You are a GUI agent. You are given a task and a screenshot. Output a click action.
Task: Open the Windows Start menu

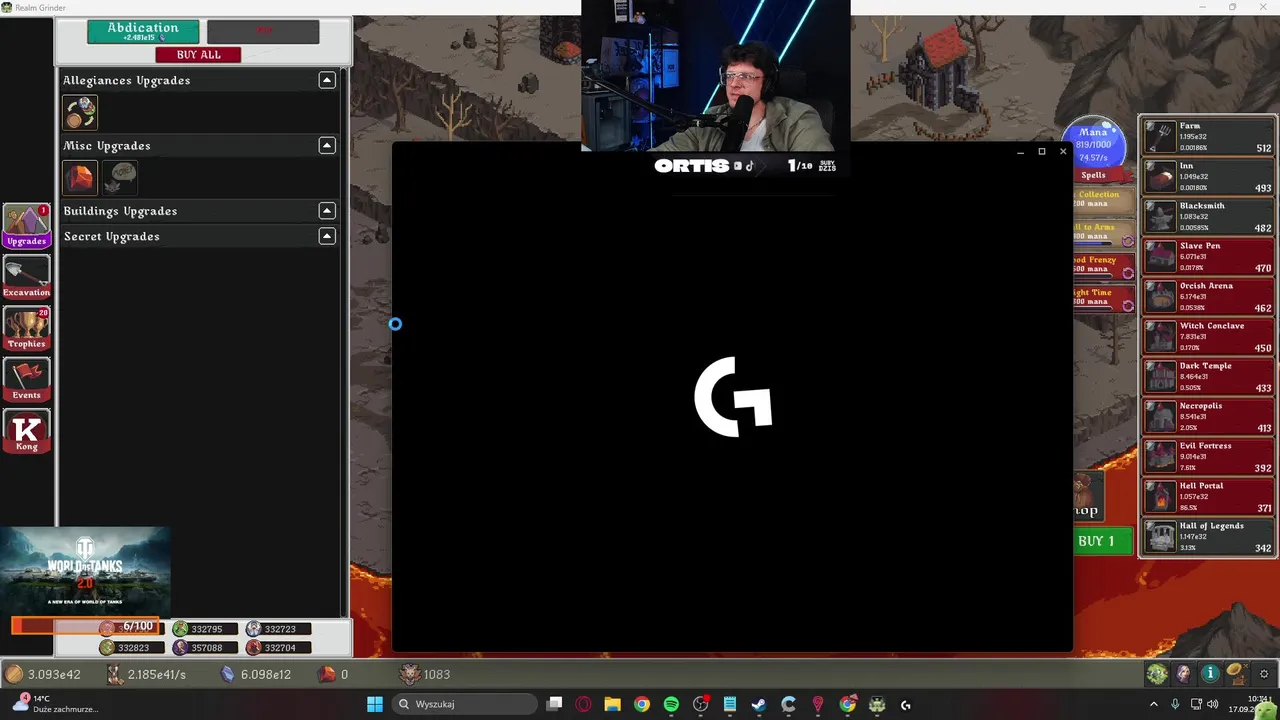click(375, 704)
